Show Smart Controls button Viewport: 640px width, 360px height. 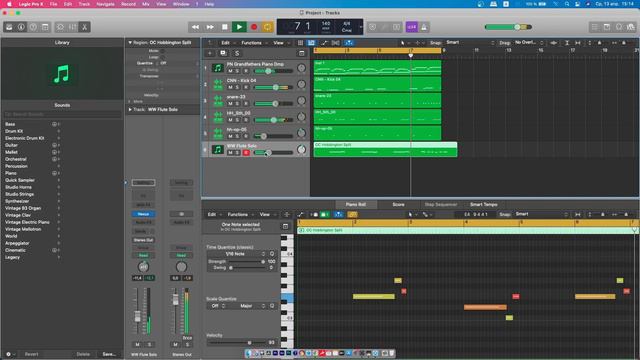(60, 27)
